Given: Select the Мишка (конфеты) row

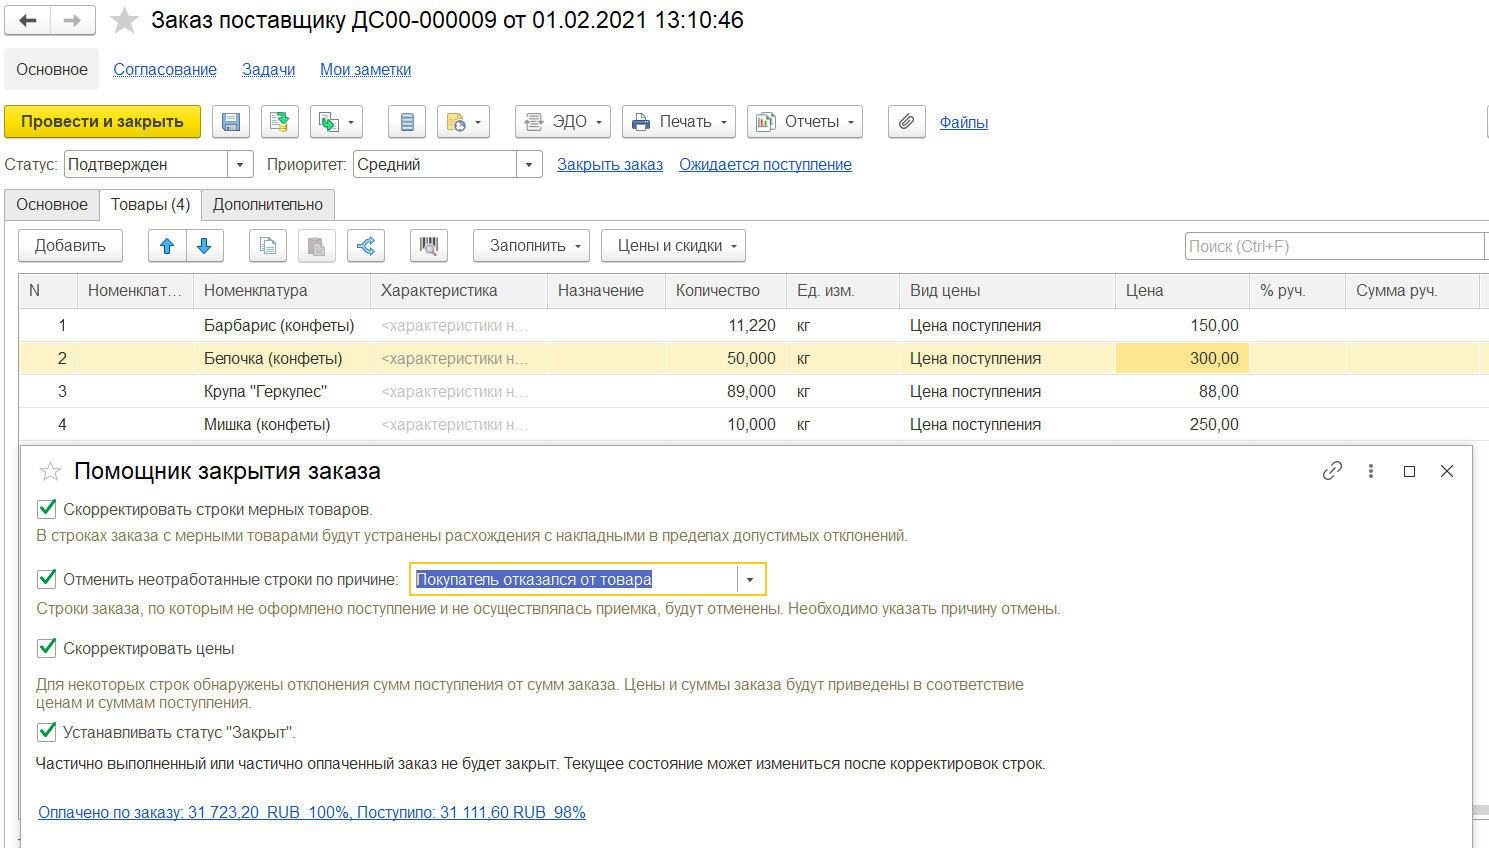Looking at the screenshot, I should point(753,424).
